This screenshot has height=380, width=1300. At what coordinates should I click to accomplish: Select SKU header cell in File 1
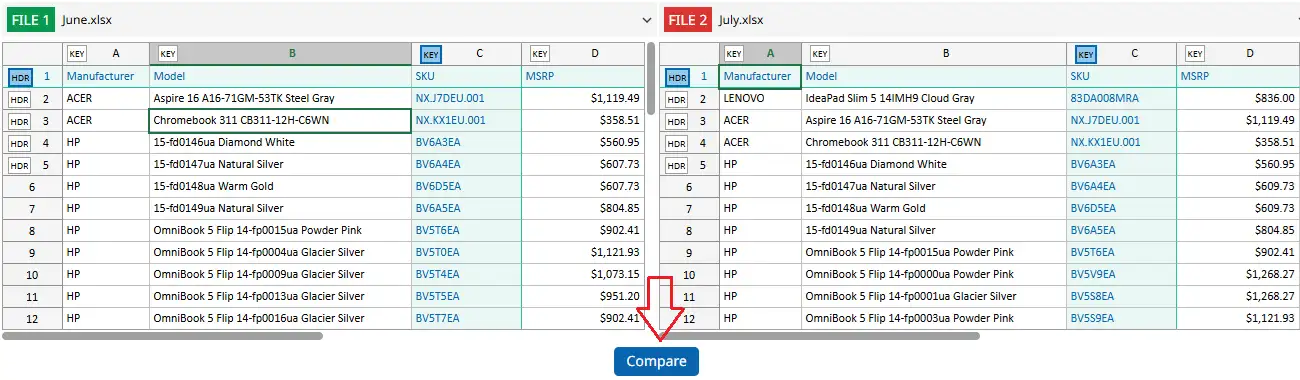coord(466,76)
